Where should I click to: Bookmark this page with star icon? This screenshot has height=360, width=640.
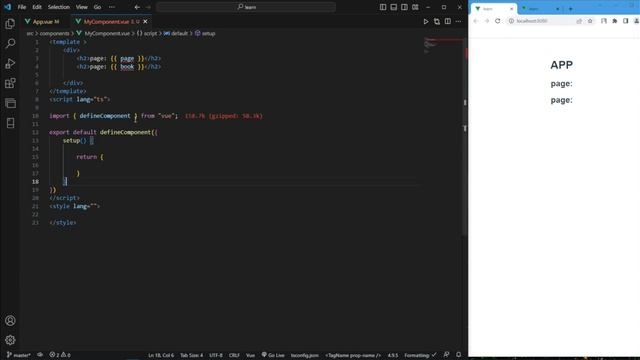590,21
